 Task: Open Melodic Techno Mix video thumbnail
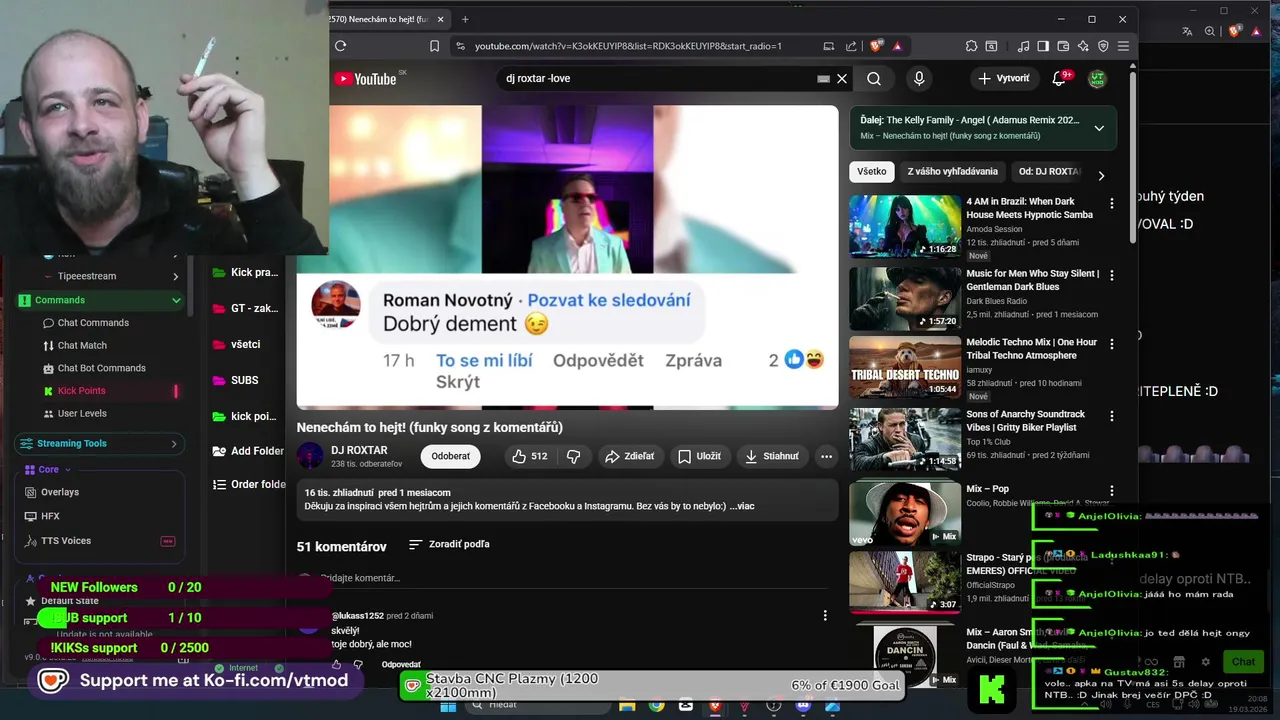905,367
